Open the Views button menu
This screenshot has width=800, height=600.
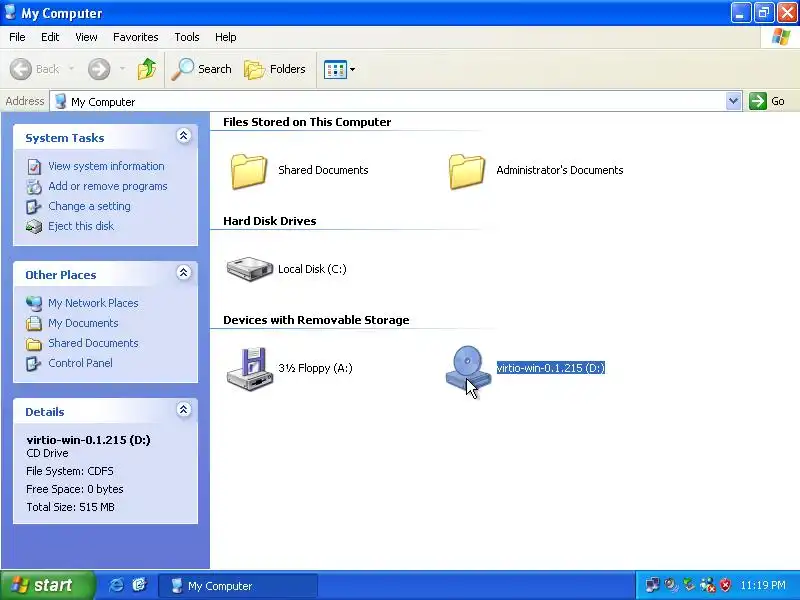339,69
